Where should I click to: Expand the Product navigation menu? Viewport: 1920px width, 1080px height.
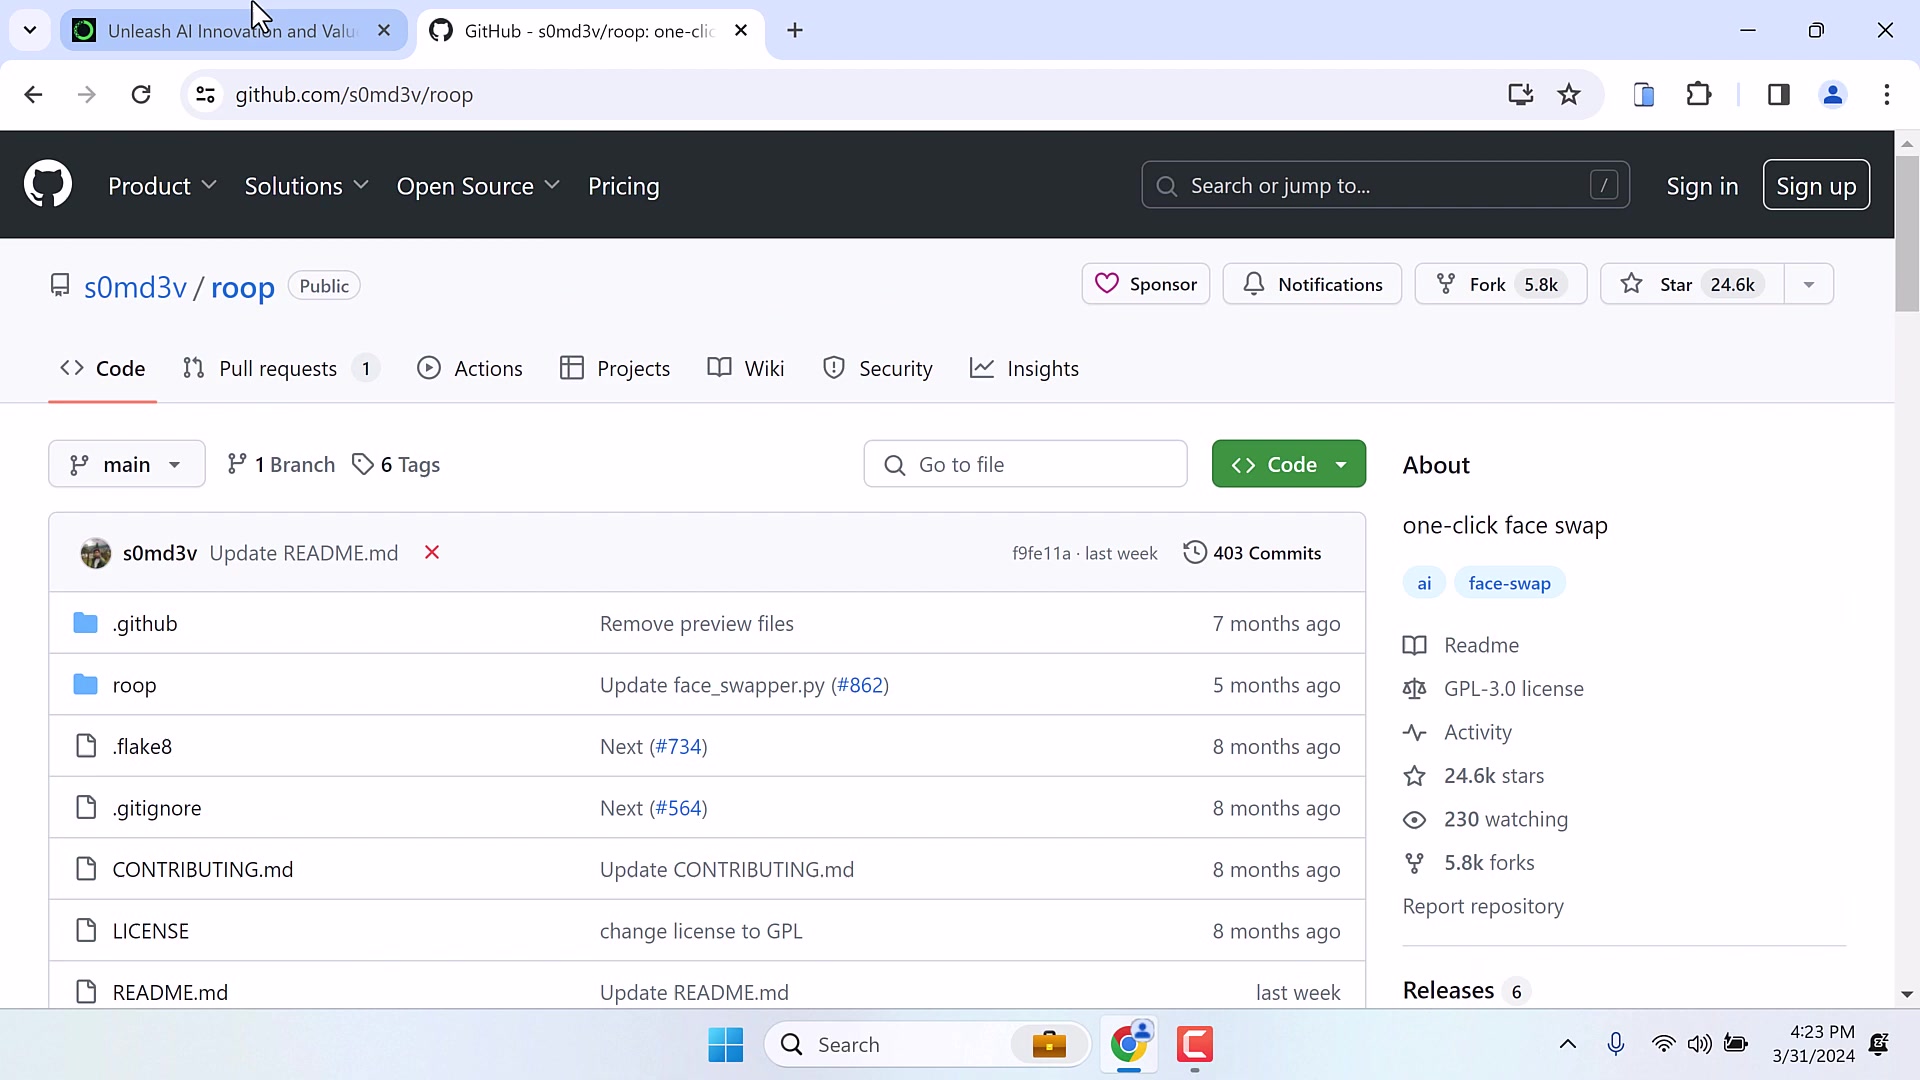pos(162,187)
